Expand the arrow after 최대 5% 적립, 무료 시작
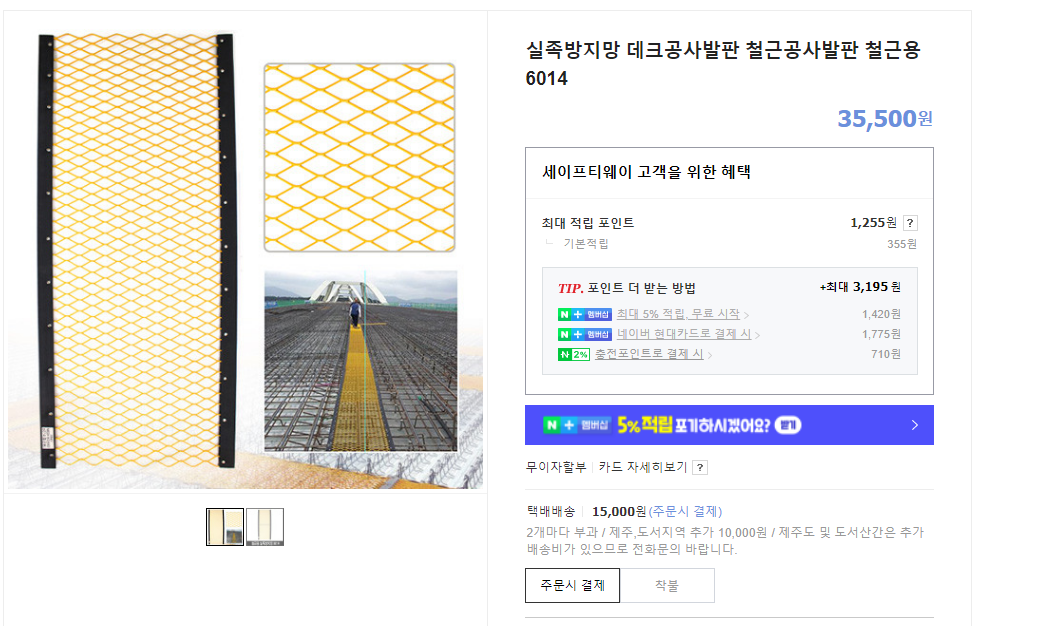Image resolution: width=1064 pixels, height=626 pixels. tap(746, 315)
